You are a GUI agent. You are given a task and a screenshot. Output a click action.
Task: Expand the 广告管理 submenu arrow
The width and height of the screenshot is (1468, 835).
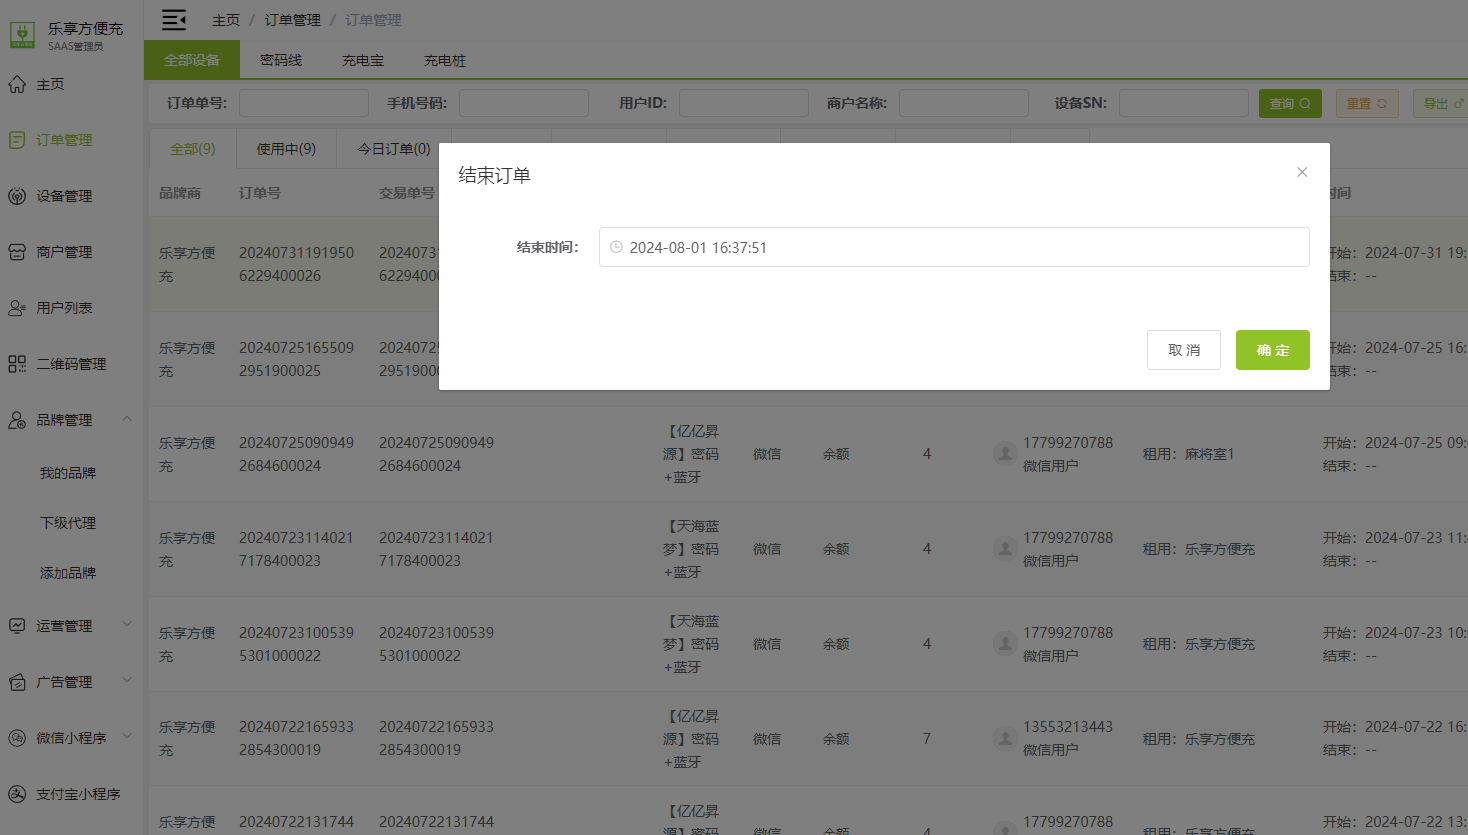click(x=127, y=681)
